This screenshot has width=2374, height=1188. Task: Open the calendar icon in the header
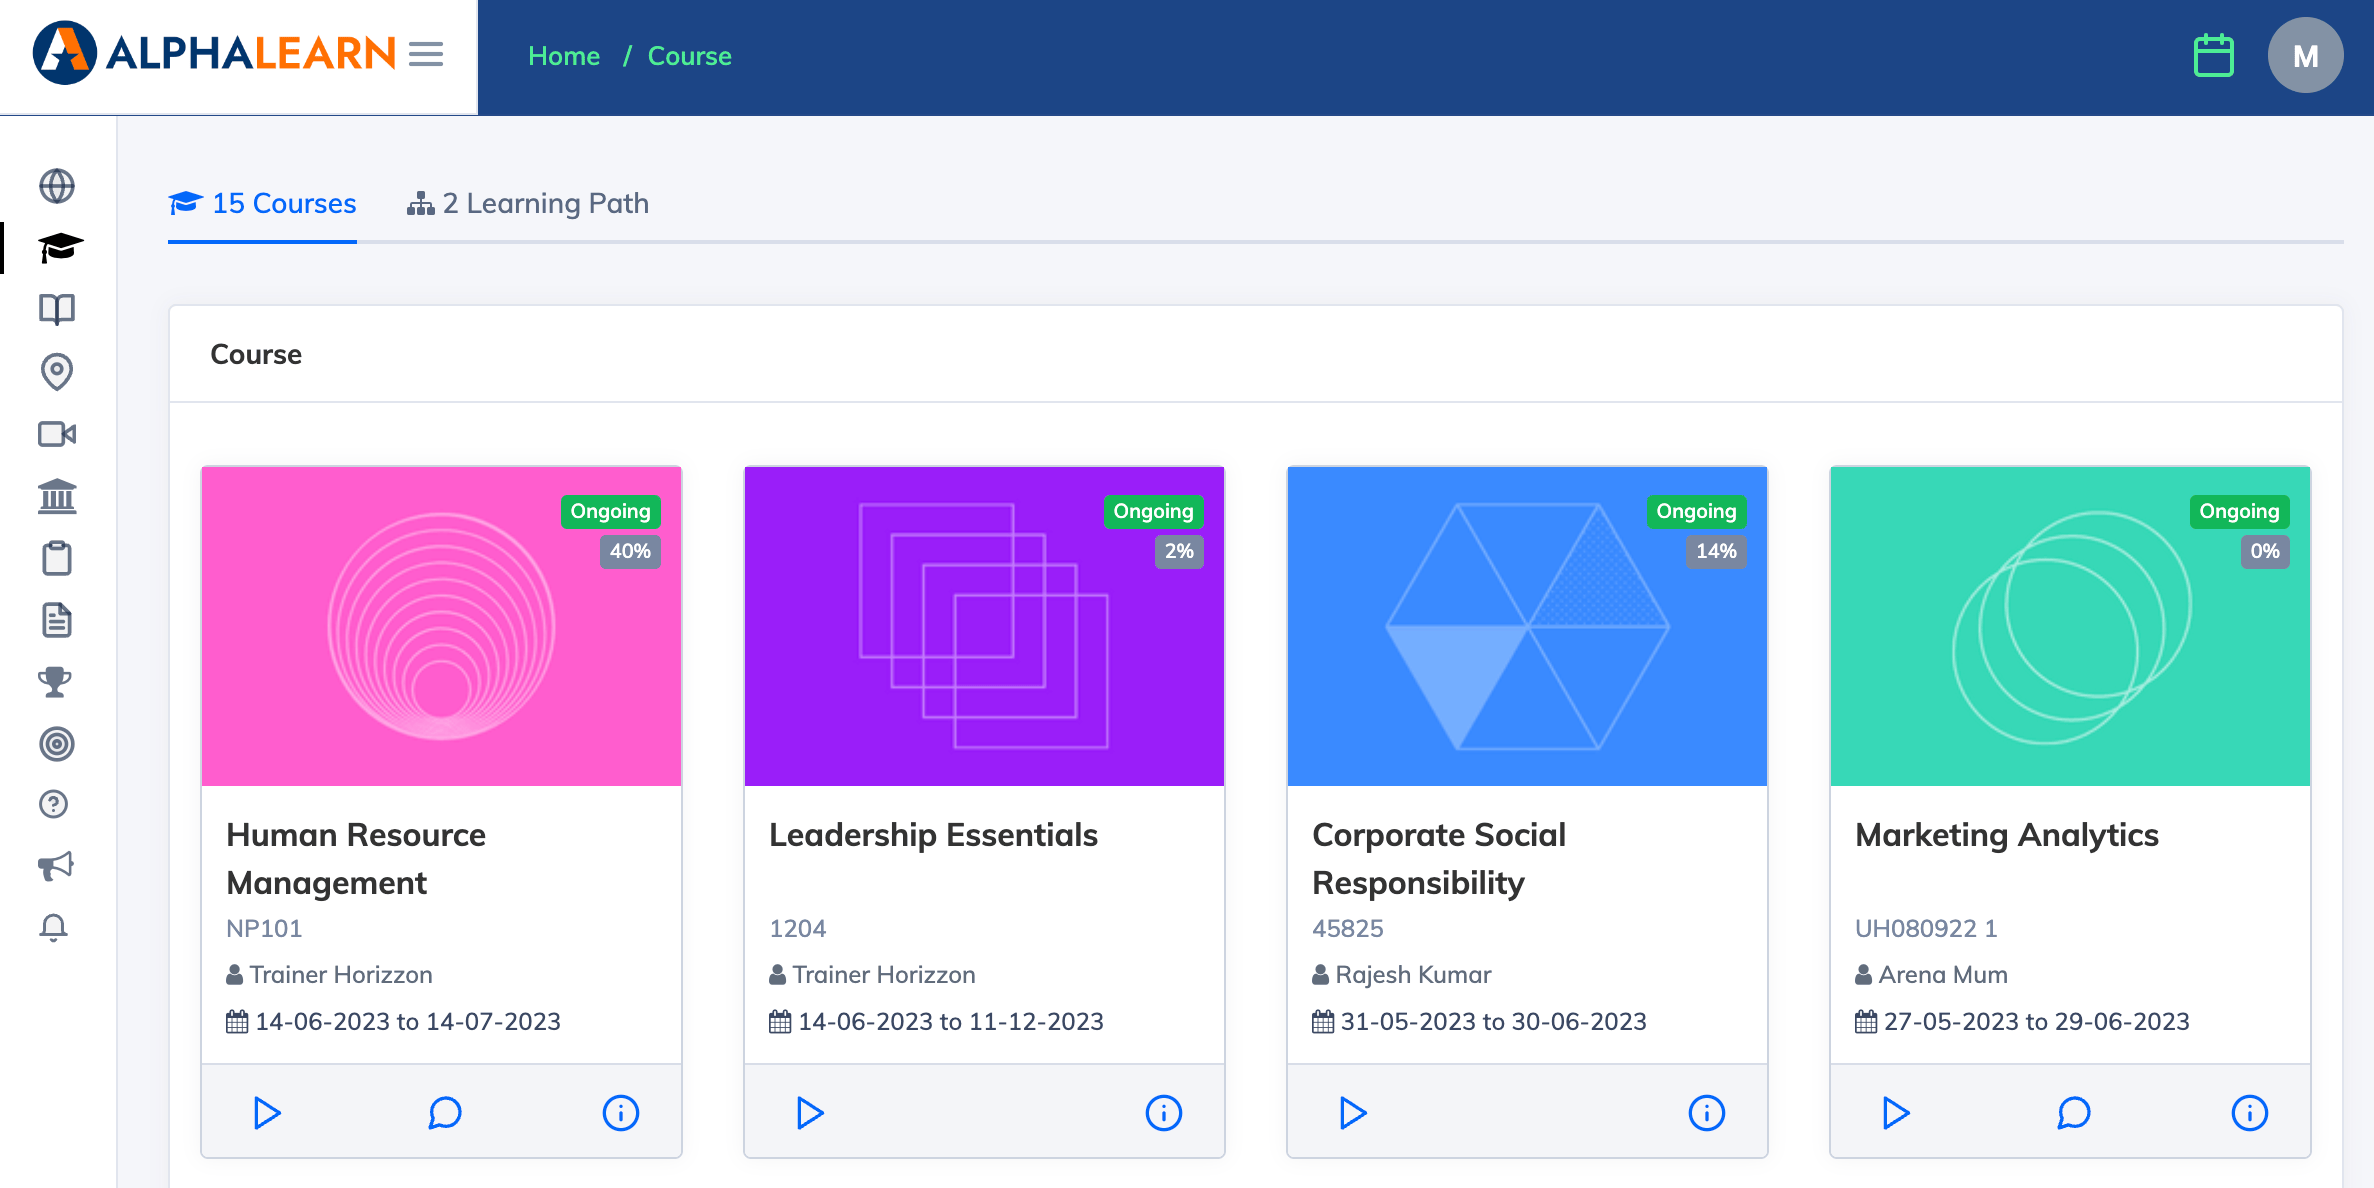tap(2213, 56)
